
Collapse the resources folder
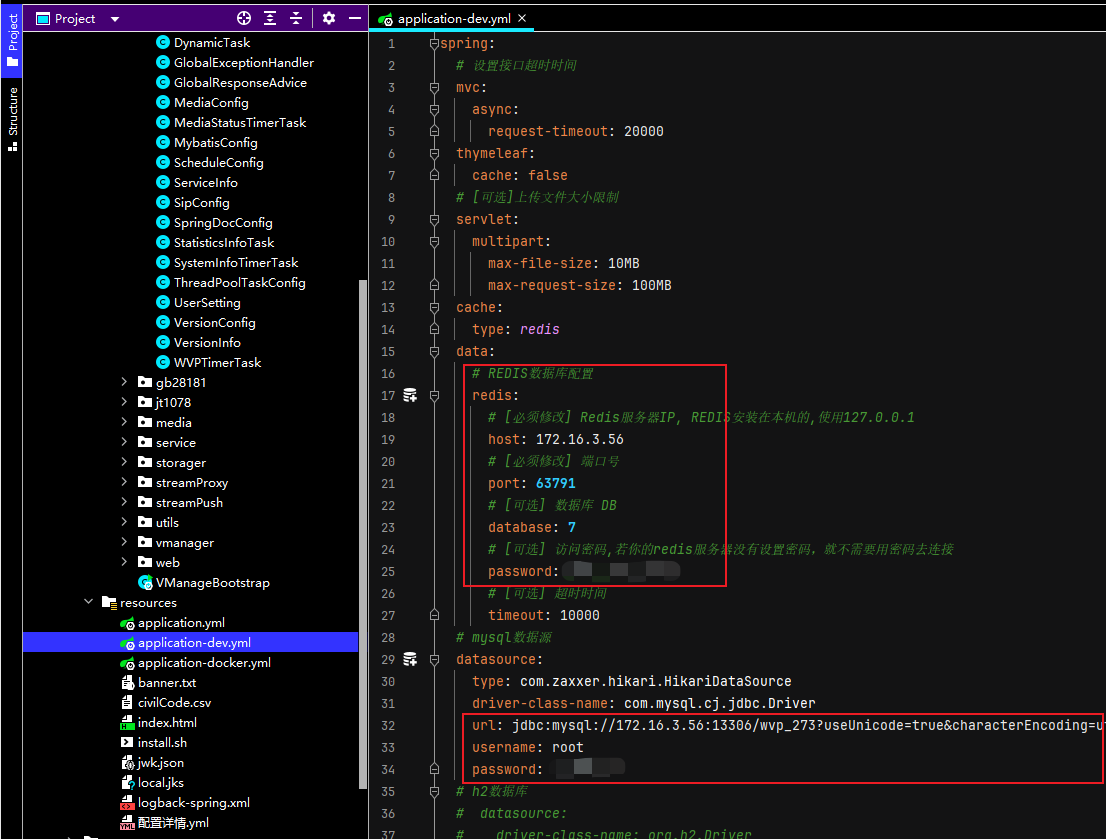[x=88, y=602]
